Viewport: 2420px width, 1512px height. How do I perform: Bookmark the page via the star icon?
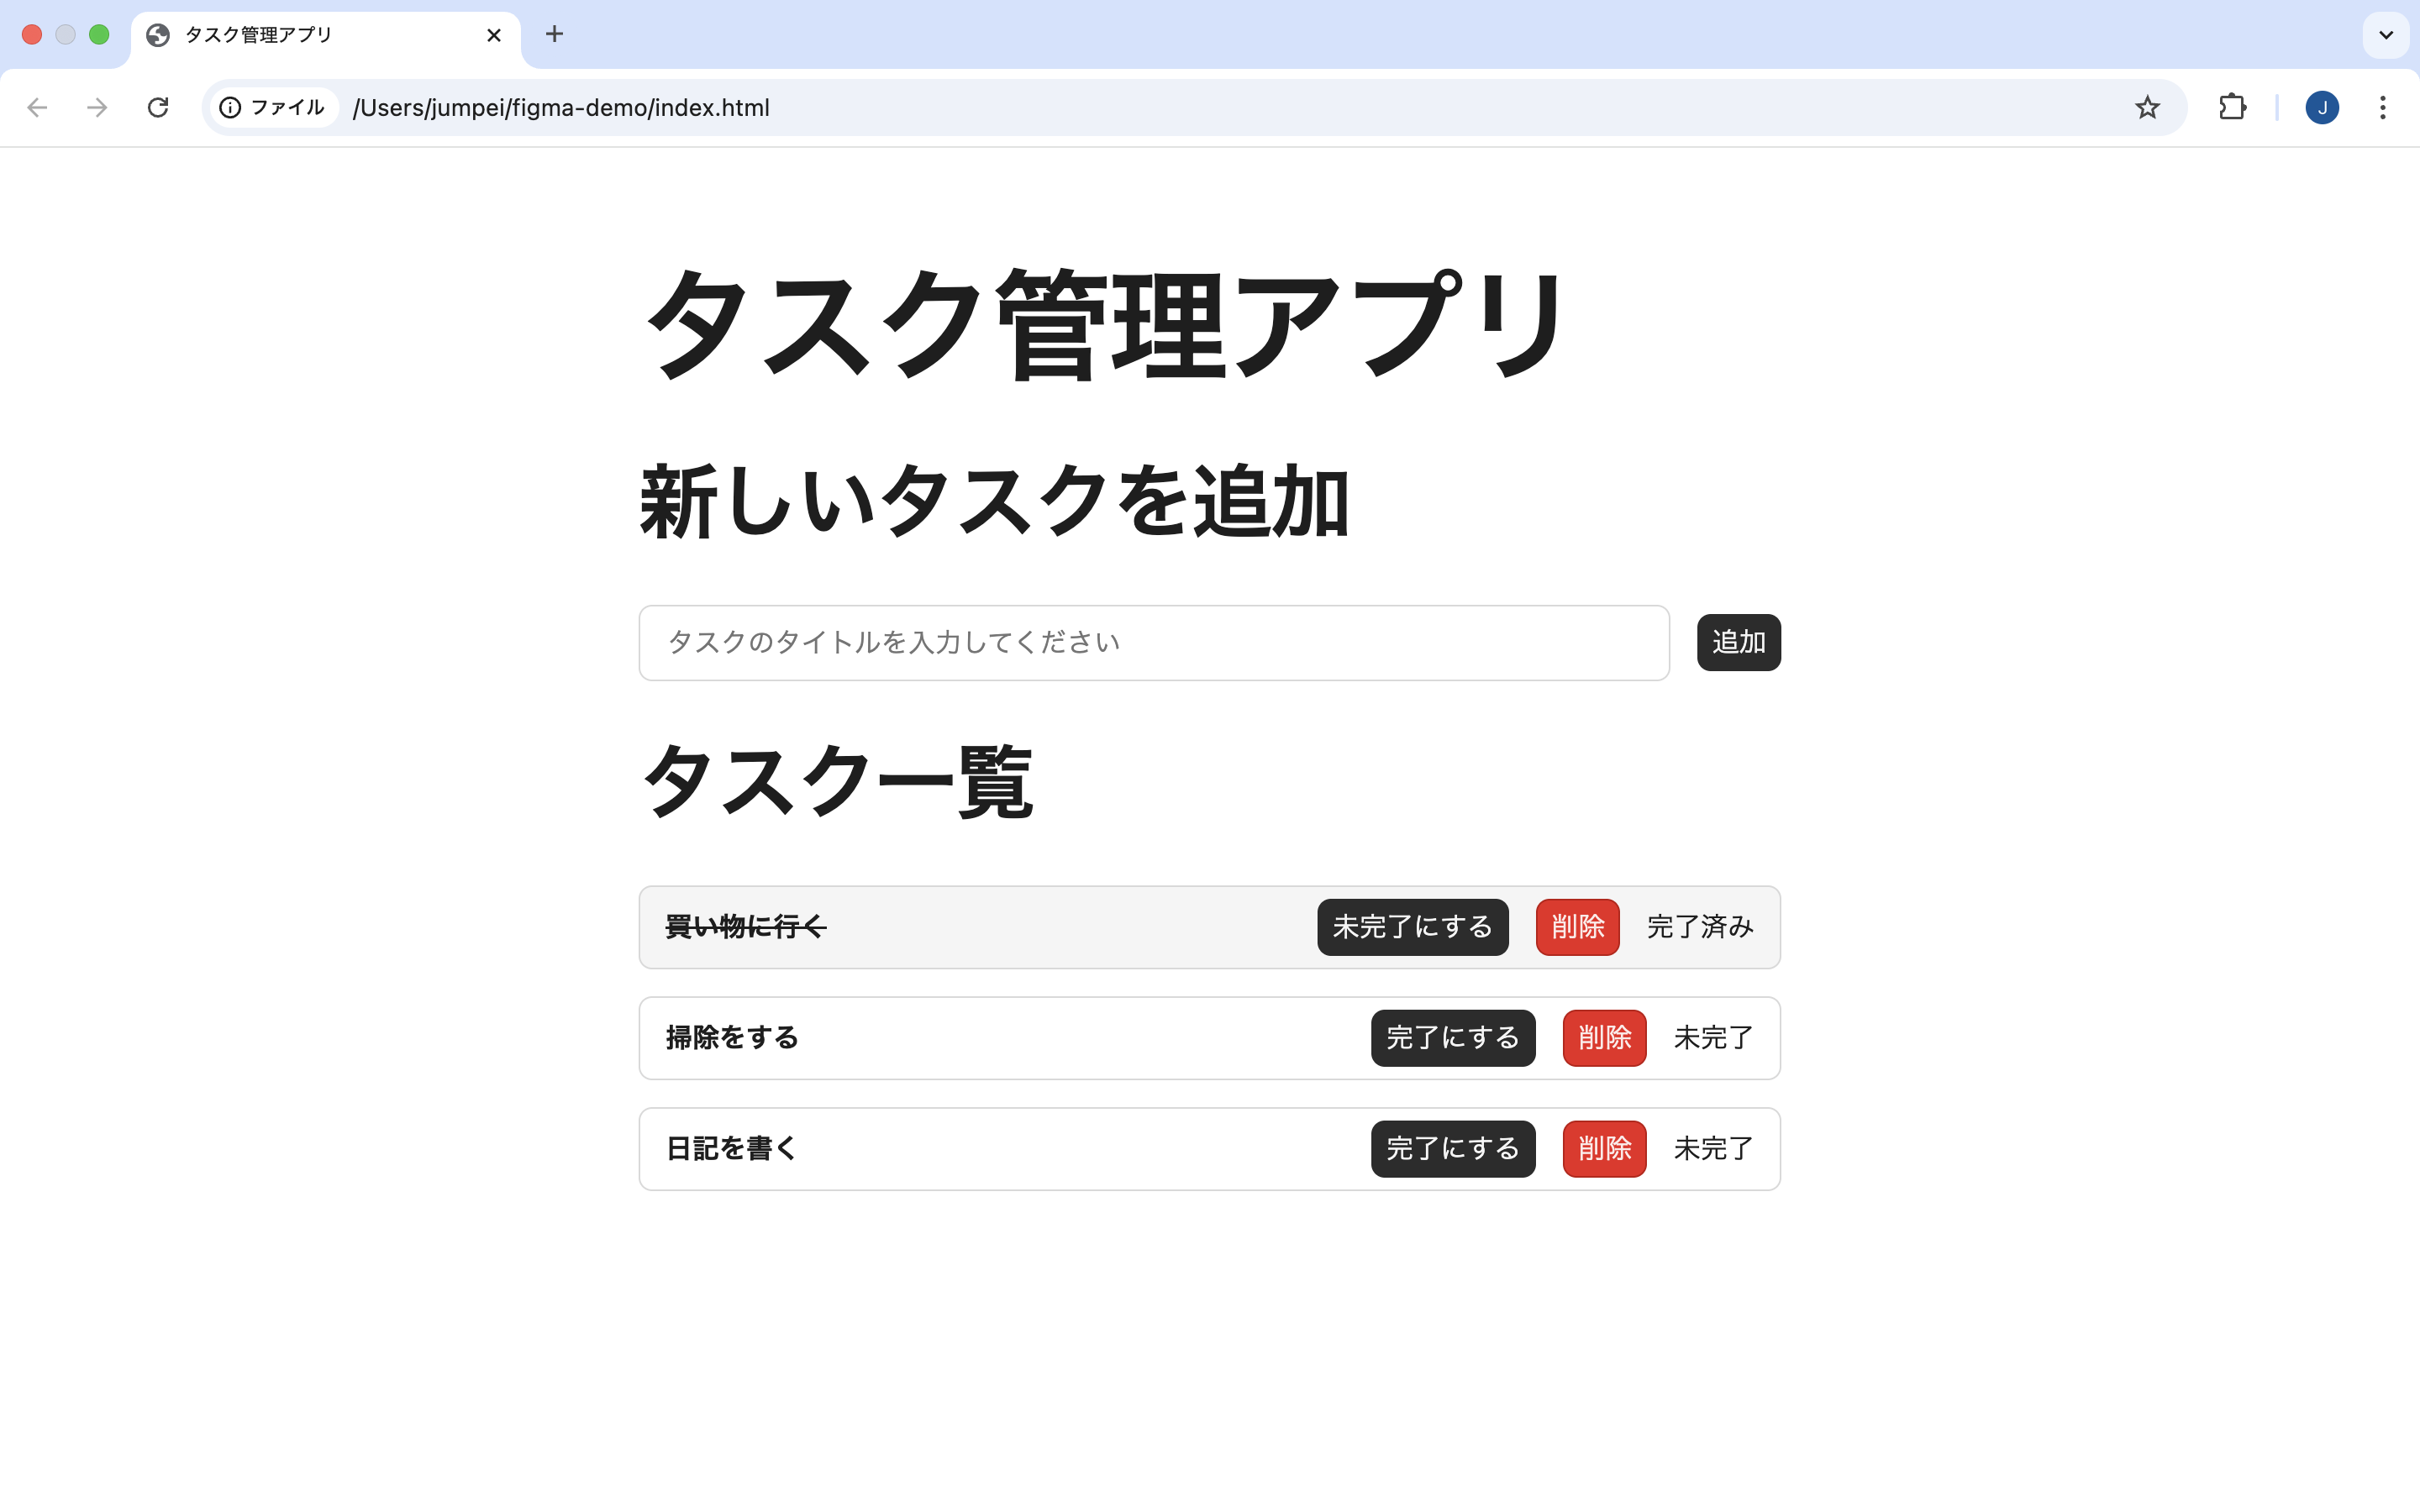point(2146,107)
